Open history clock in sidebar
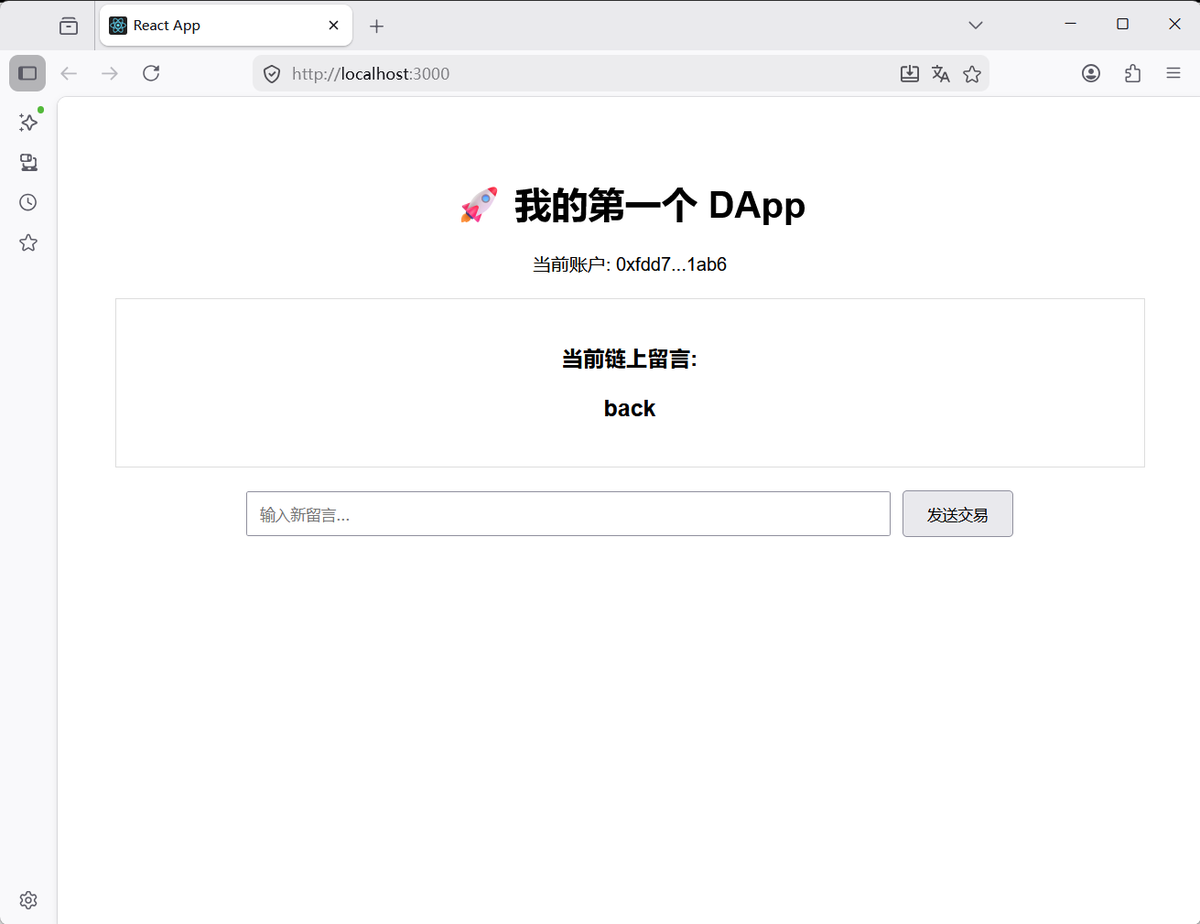1200x924 pixels. tap(28, 202)
